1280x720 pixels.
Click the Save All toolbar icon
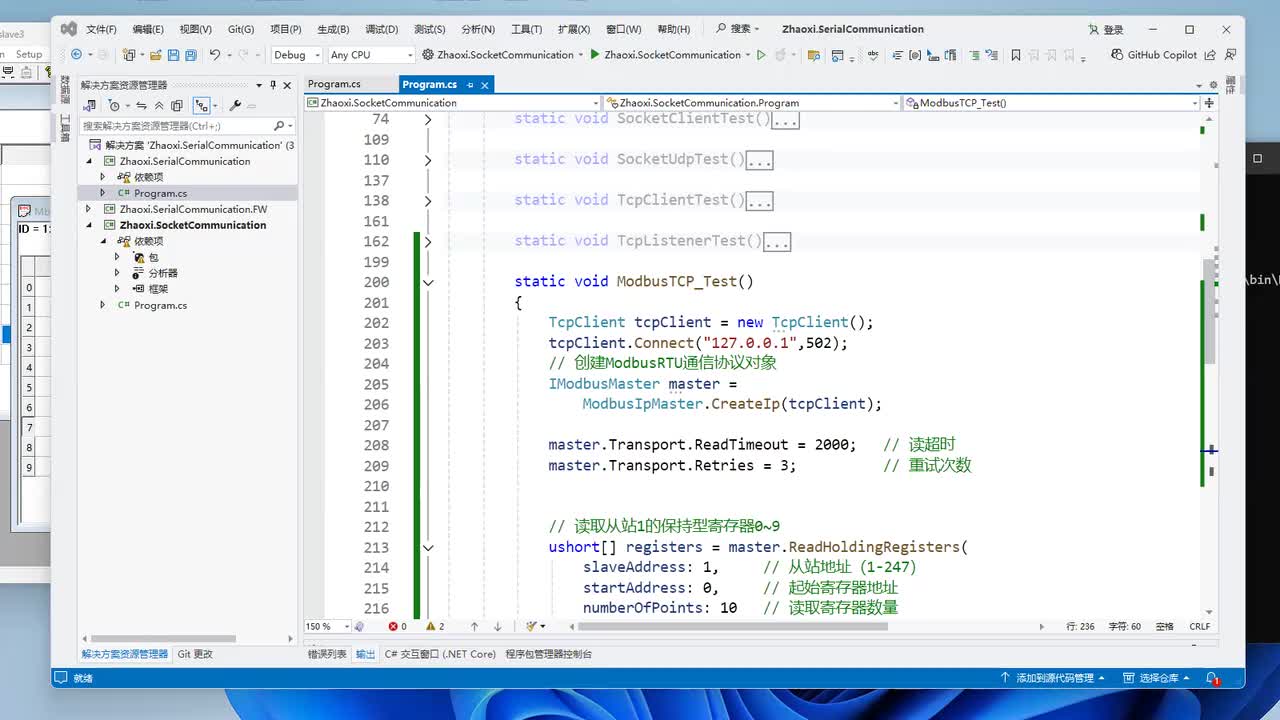click(x=191, y=55)
